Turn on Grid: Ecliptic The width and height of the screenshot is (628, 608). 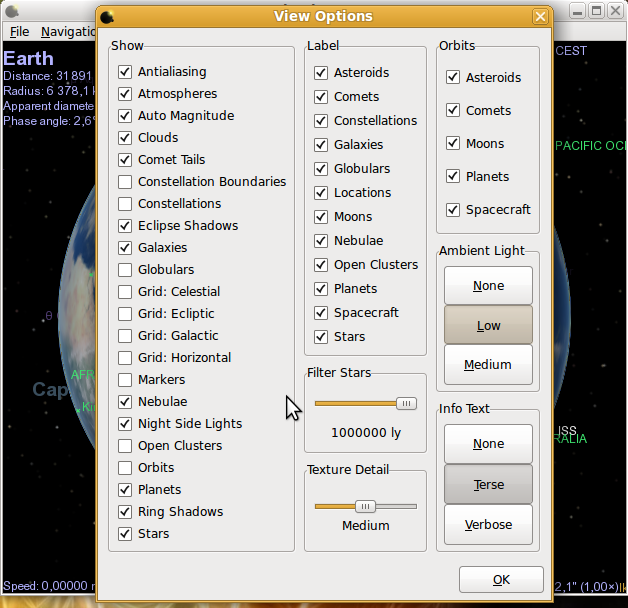pos(125,314)
